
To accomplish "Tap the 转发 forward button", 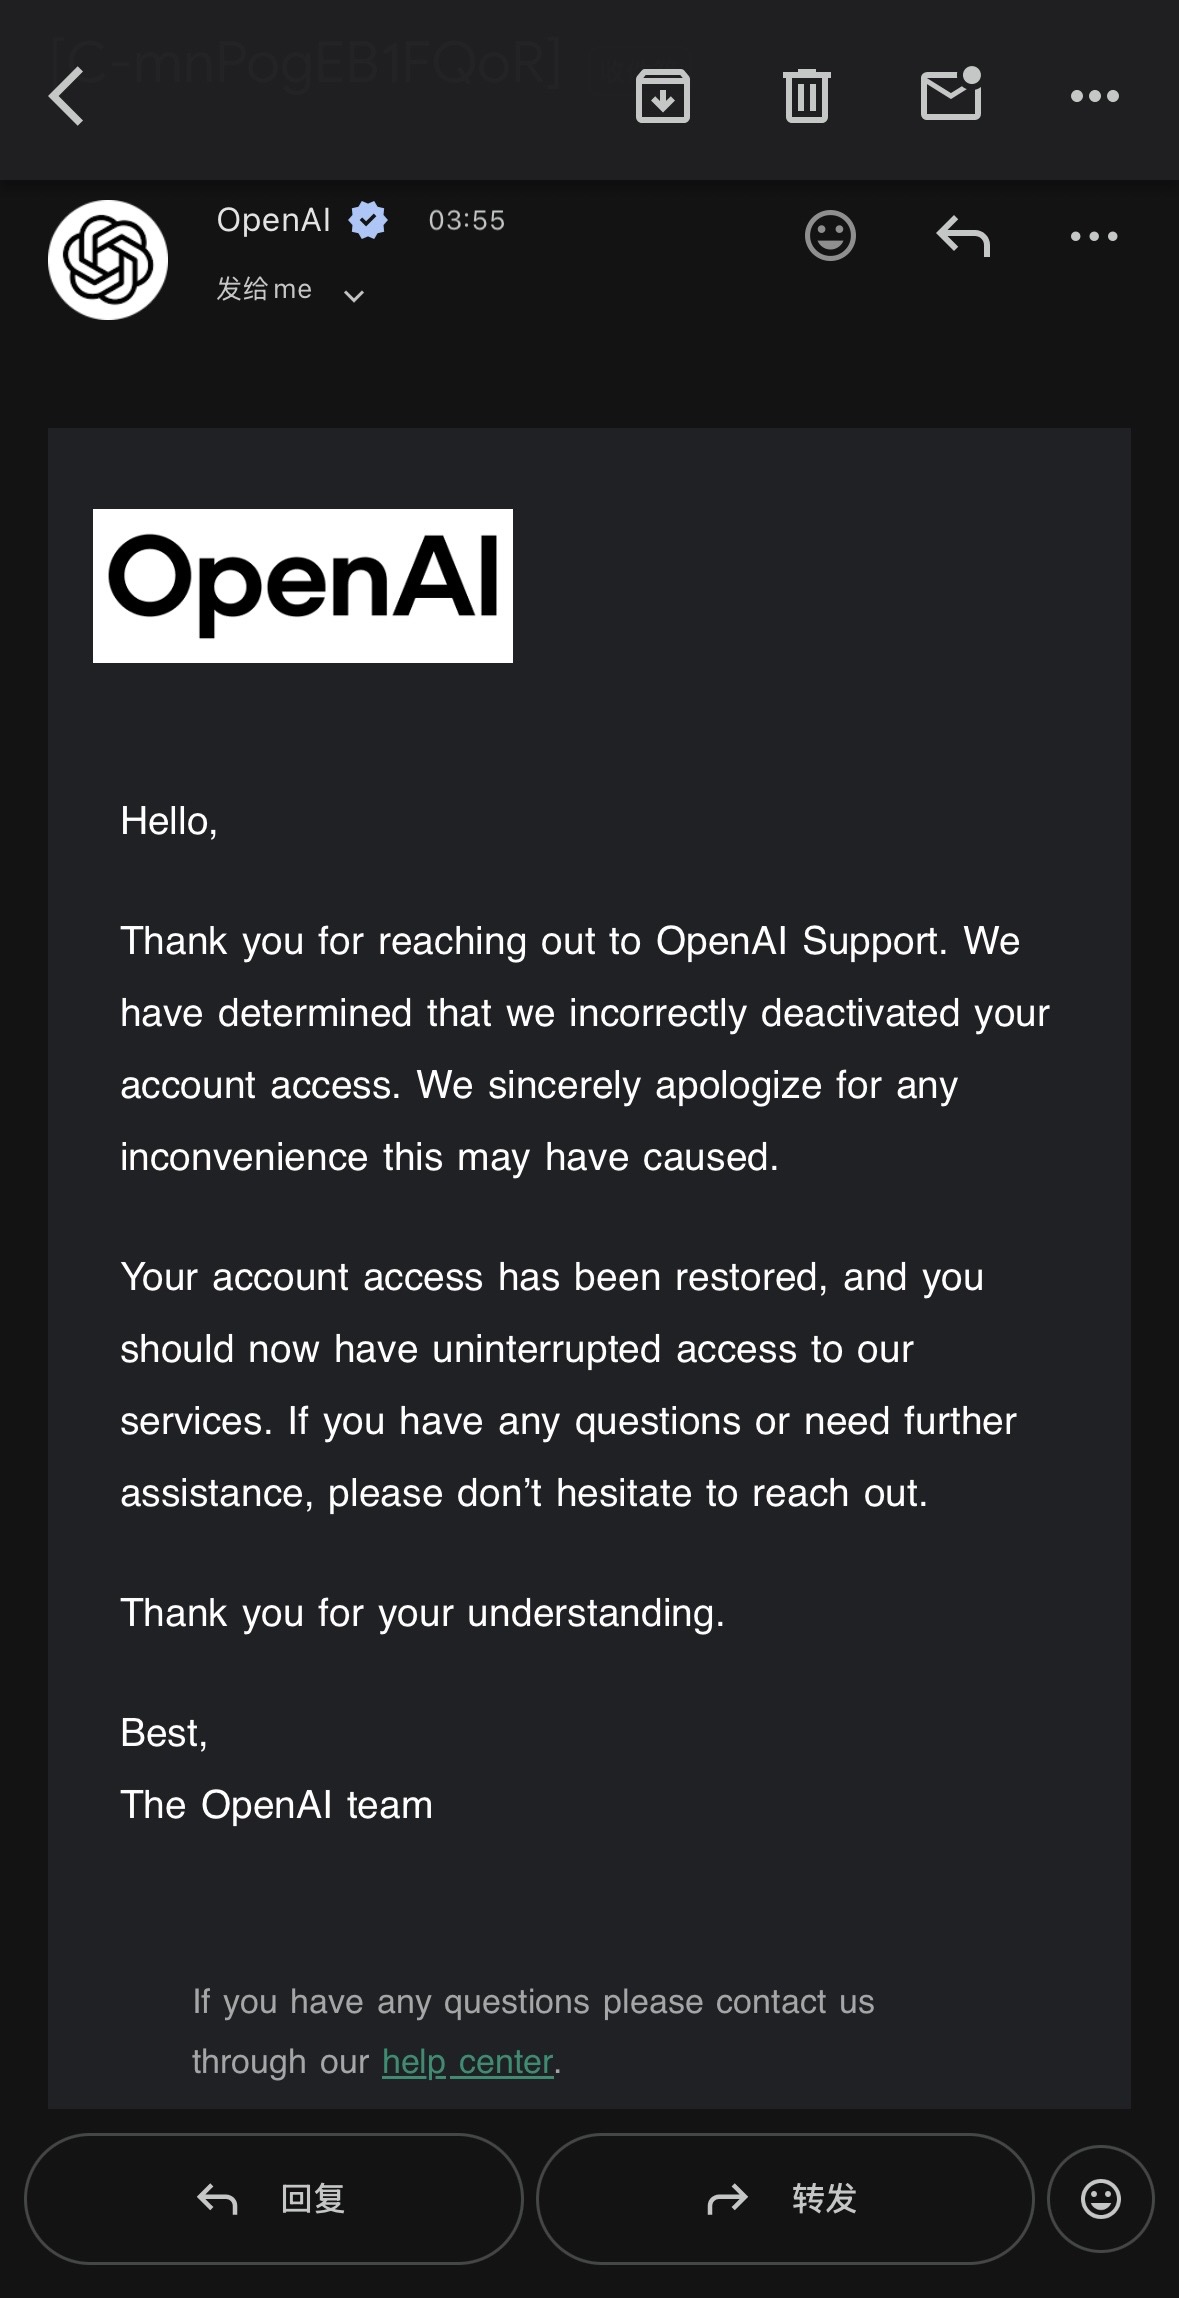I will [785, 2199].
